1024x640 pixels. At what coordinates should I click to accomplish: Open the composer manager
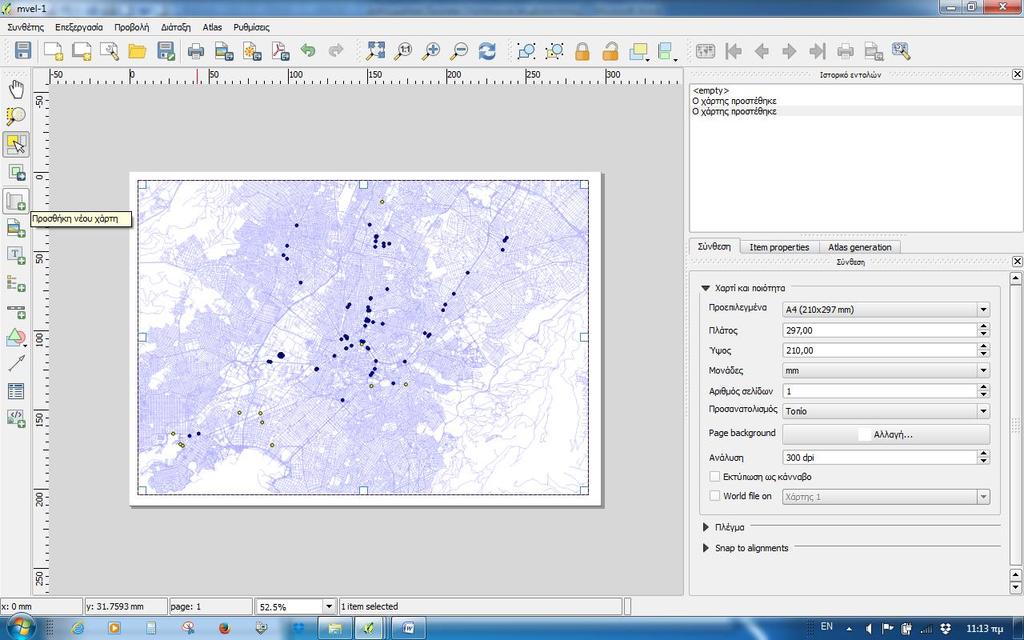click(109, 51)
